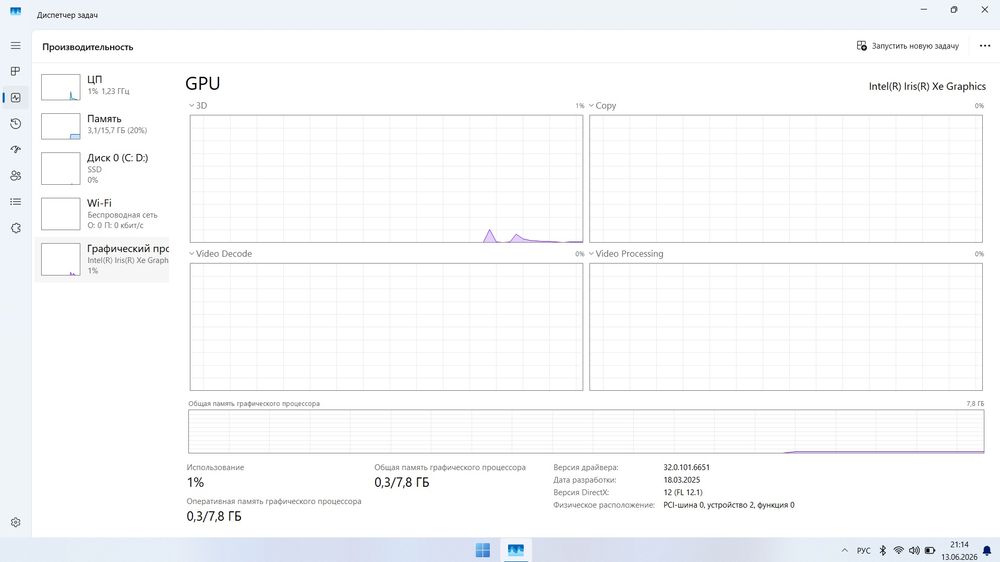Open the Startup apps icon
Screen dimensions: 1000x562
15,149
